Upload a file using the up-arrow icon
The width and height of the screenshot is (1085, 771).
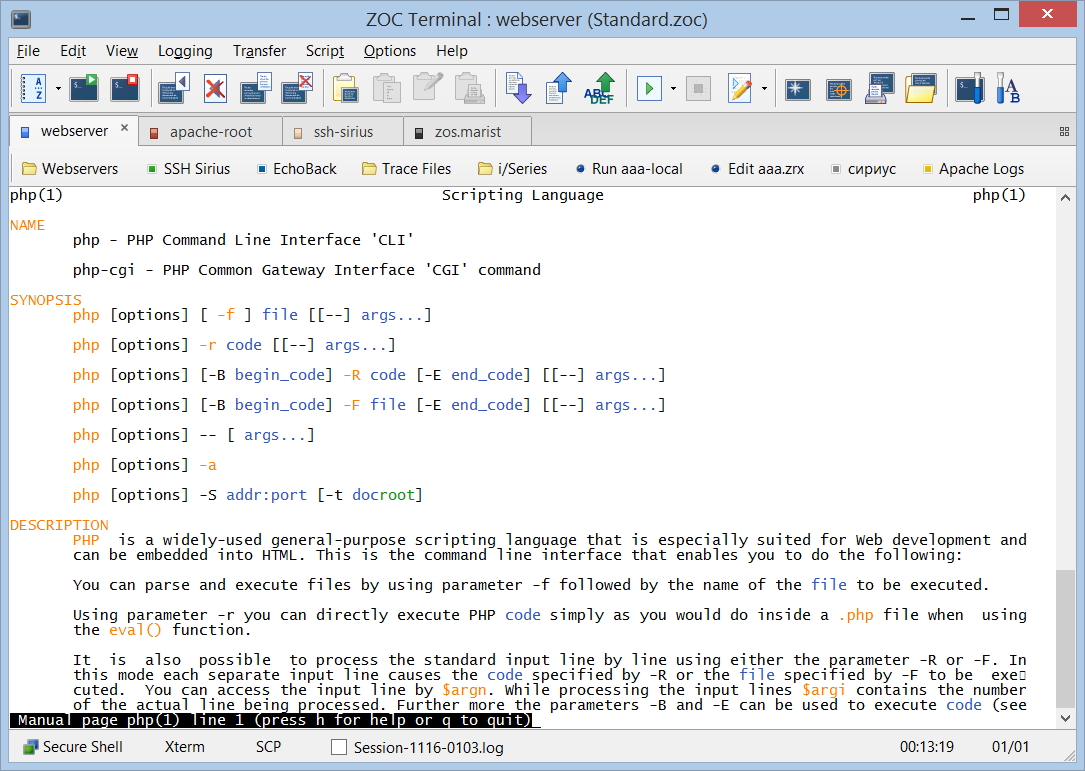click(558, 88)
